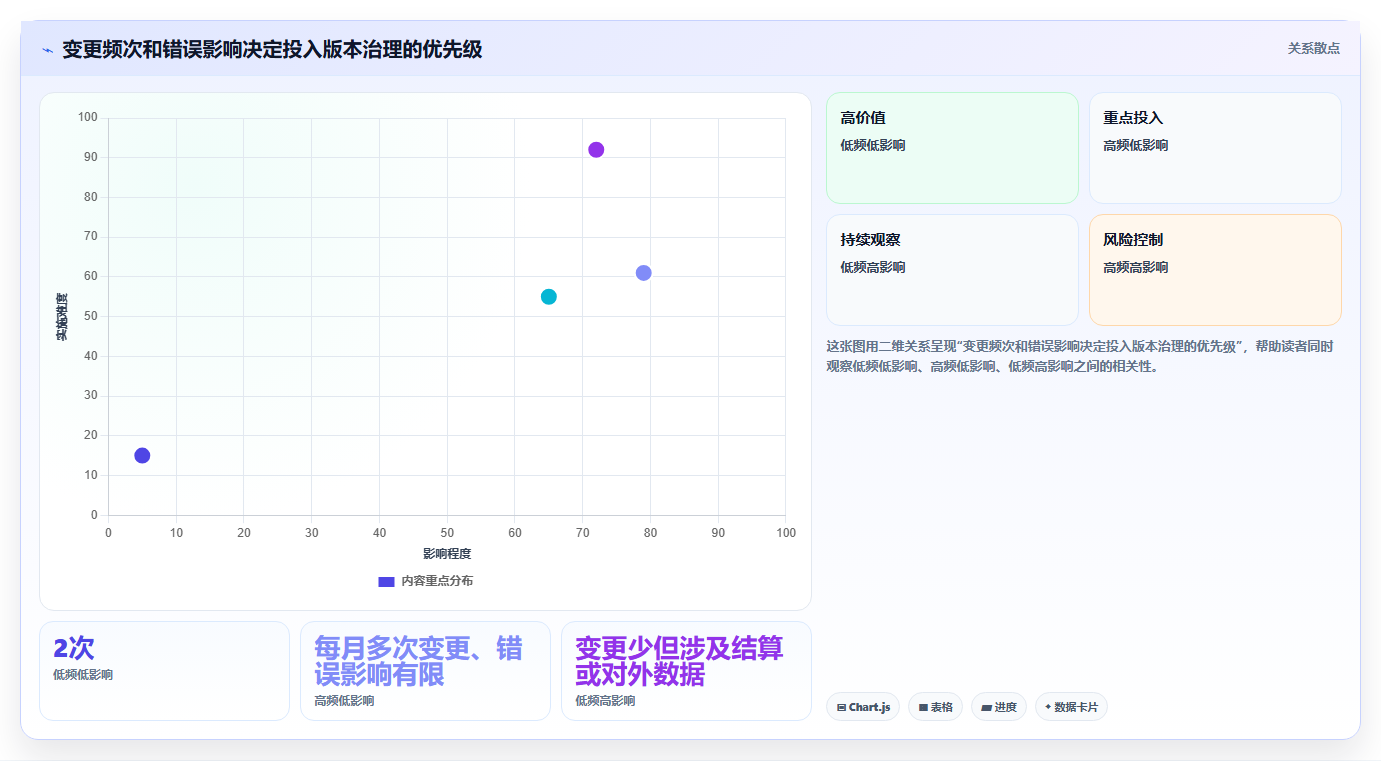Image resolution: width=1381 pixels, height=761 pixels.
Task: Click the 进度 tag chip
Action: point(999,707)
